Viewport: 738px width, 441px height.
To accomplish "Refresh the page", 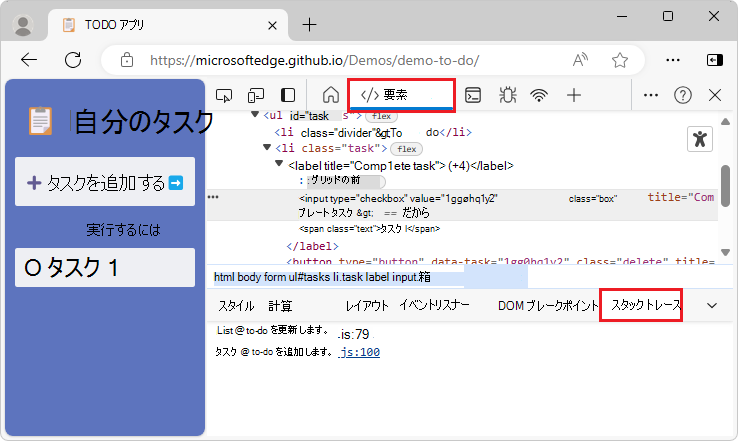I will (x=73, y=60).
